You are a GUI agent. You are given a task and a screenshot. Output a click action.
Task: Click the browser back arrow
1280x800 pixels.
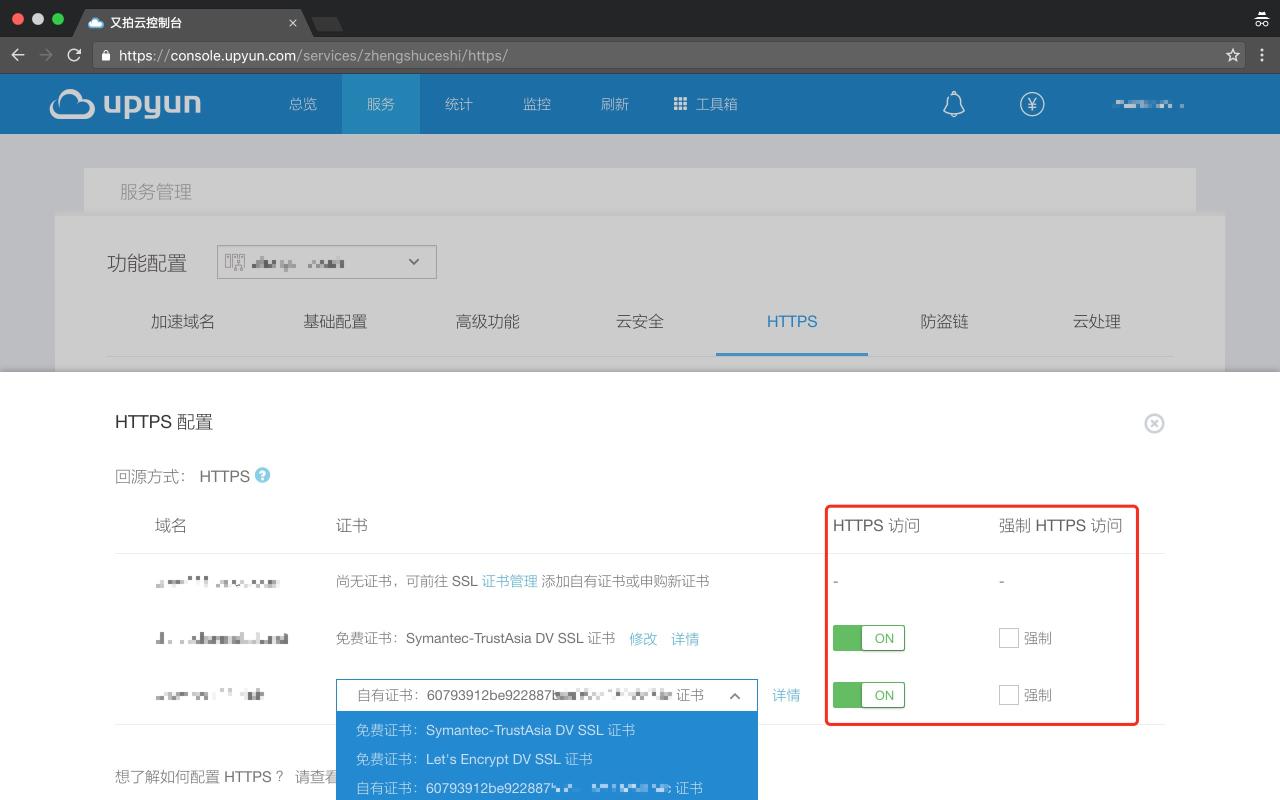[x=18, y=55]
